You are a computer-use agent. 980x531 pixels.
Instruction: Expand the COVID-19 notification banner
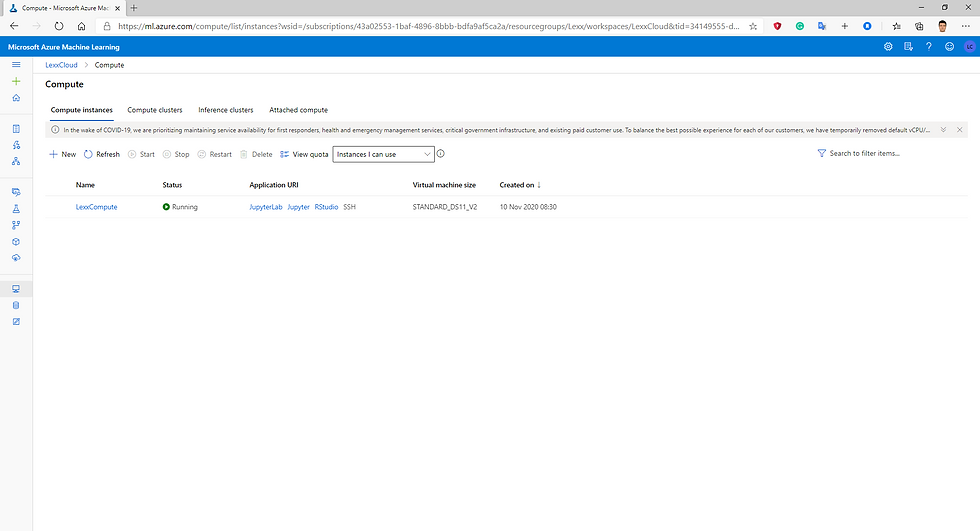943,130
